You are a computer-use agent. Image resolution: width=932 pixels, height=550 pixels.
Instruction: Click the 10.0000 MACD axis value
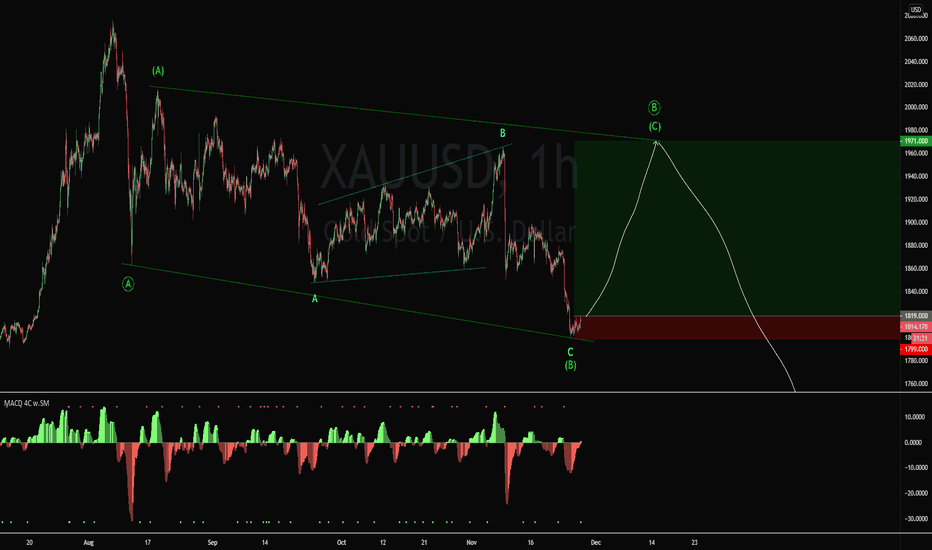(x=914, y=417)
